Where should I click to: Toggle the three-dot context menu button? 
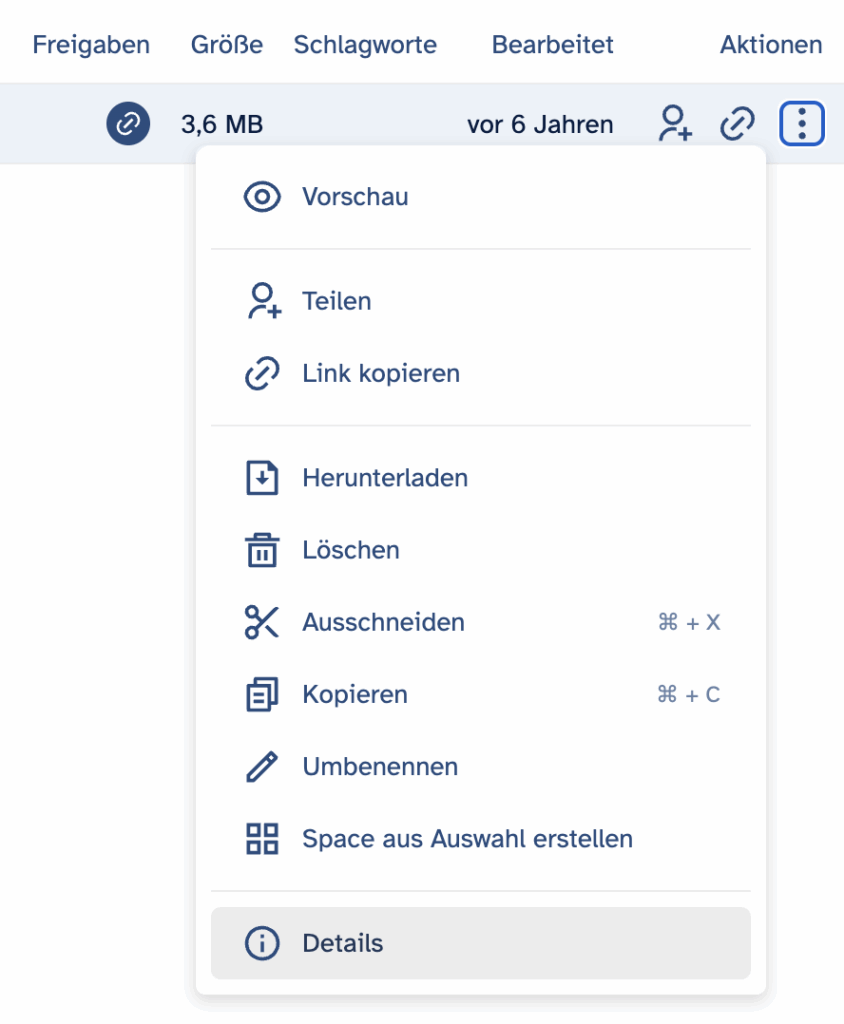pos(802,123)
